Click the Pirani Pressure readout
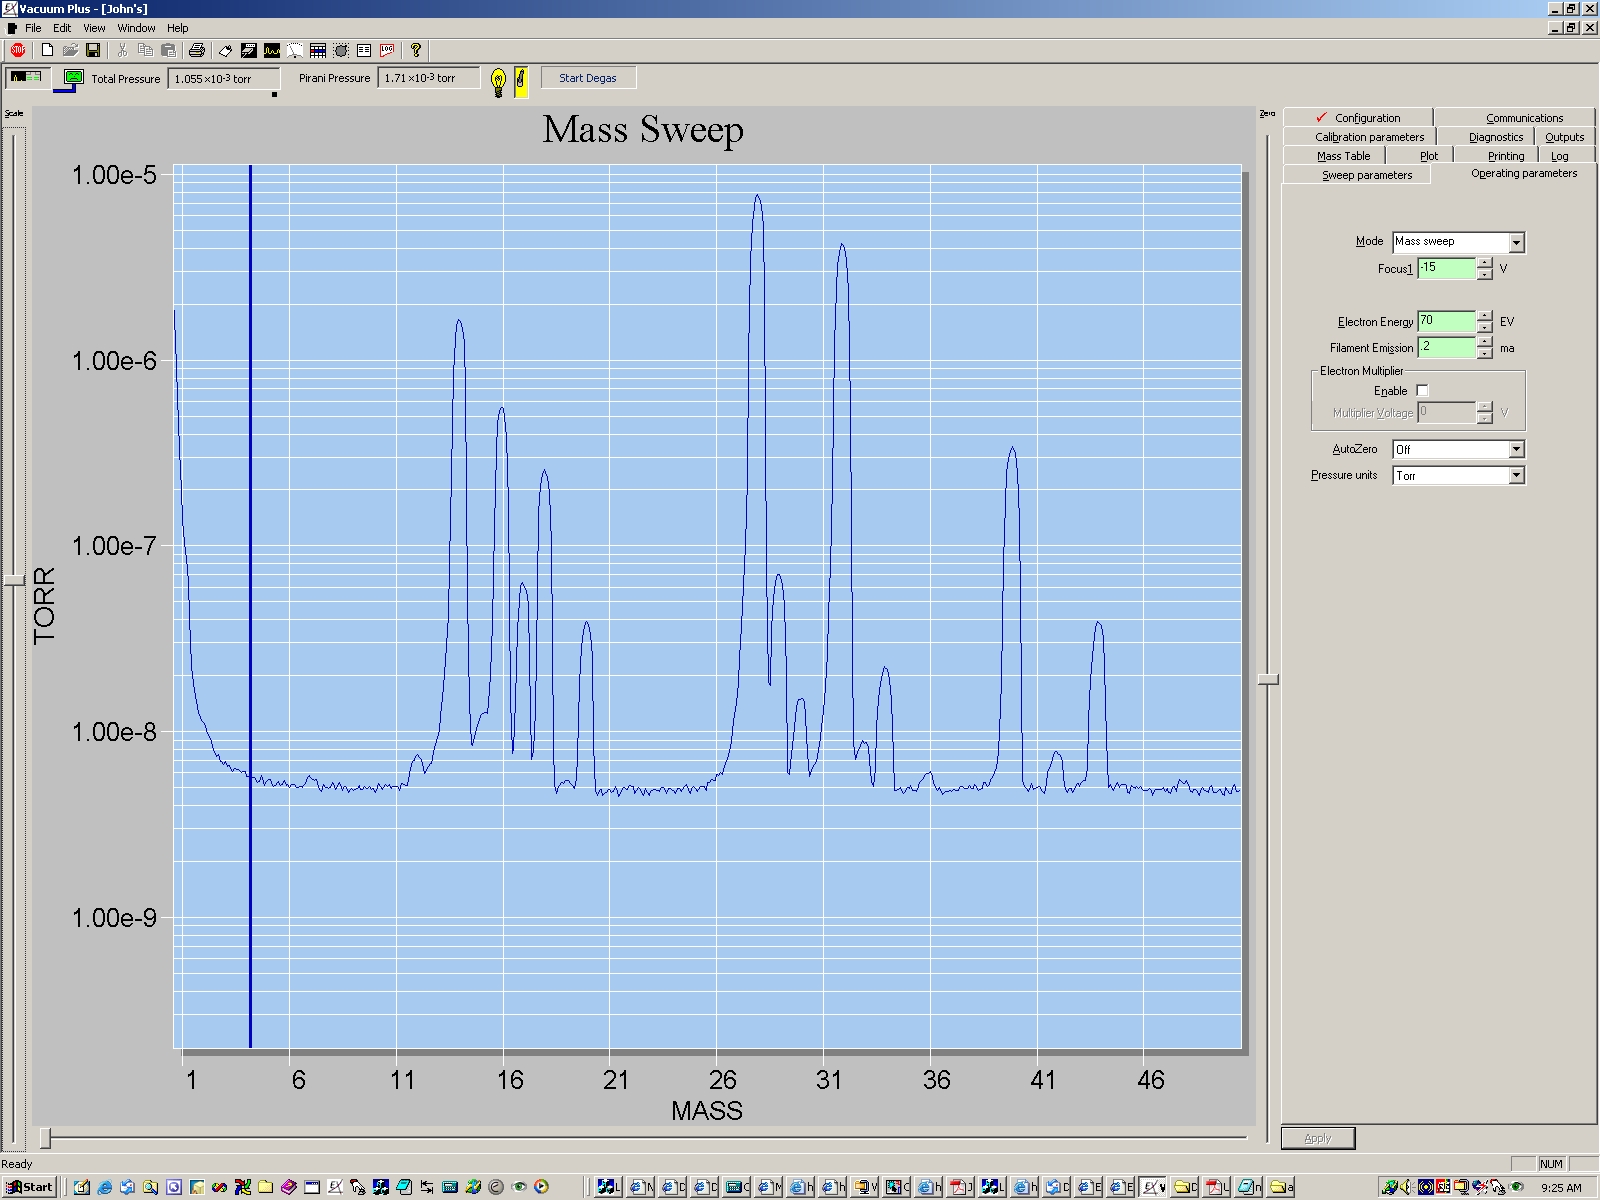The height and width of the screenshot is (1200, 1600). 429,78
